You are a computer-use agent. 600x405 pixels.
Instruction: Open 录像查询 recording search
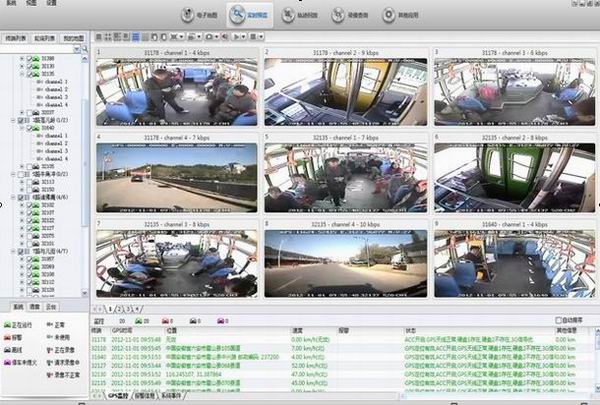354,17
